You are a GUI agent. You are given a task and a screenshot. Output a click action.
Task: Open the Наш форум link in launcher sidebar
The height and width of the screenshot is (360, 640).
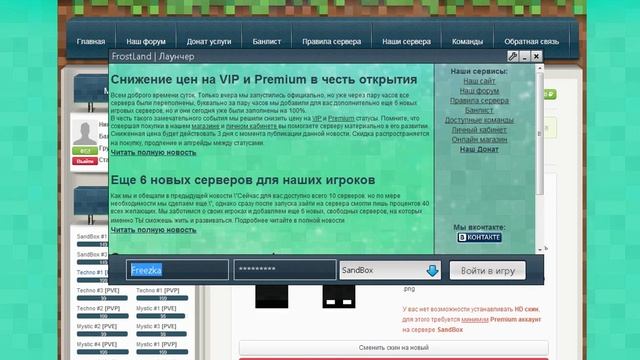point(479,91)
